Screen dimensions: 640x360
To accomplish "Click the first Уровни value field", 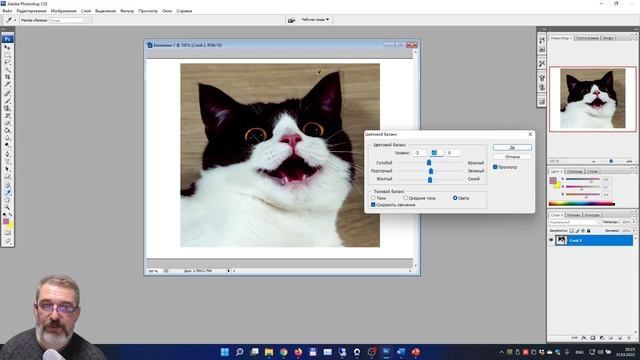I will (x=419, y=153).
